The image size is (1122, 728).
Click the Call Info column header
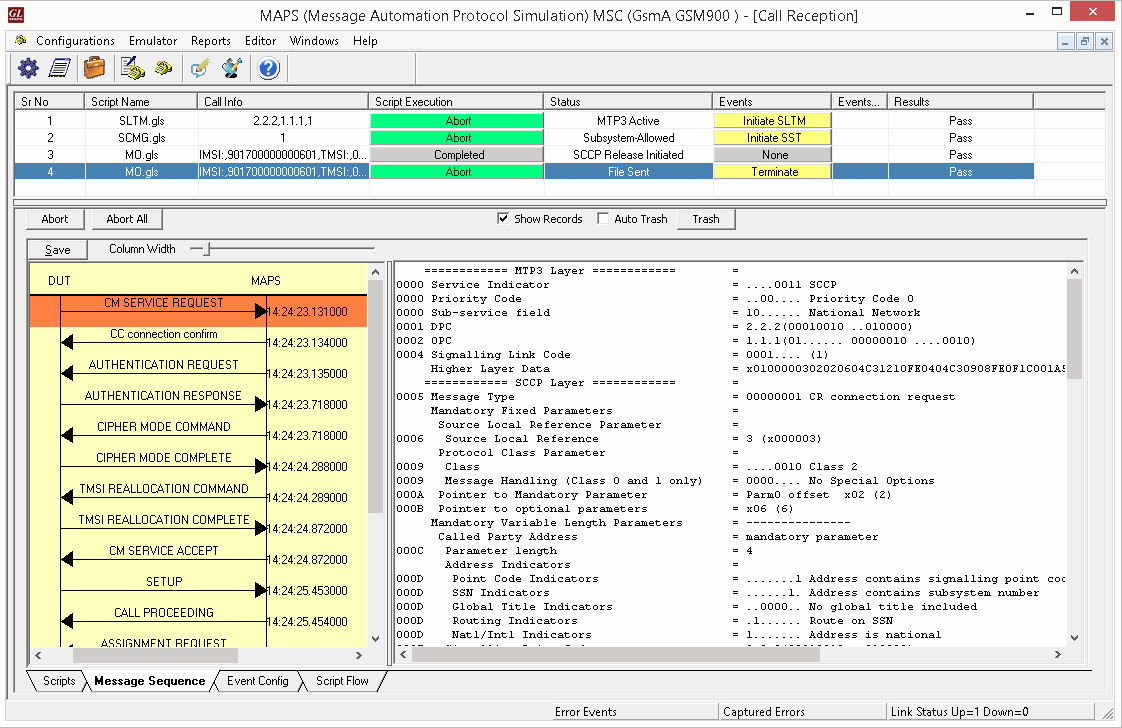(x=283, y=102)
